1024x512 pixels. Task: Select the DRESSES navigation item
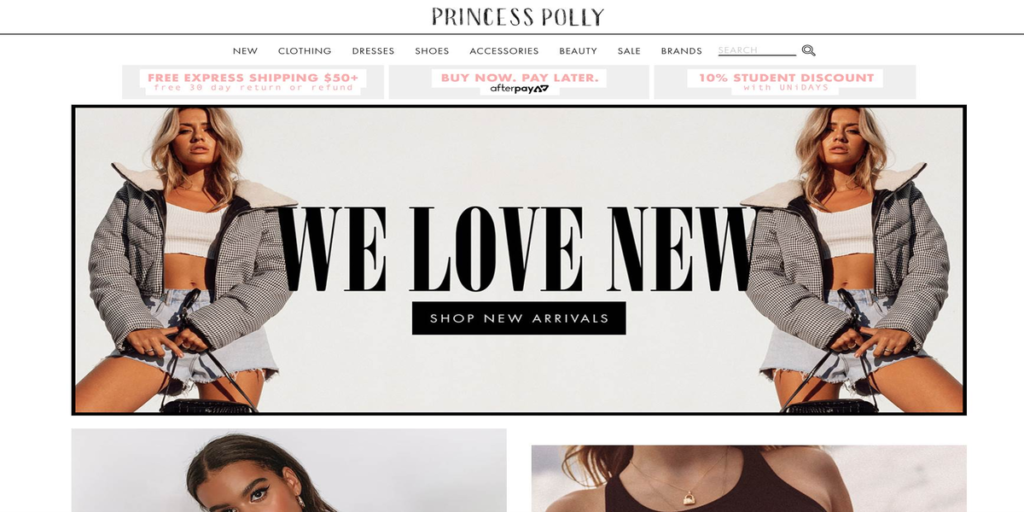373,51
